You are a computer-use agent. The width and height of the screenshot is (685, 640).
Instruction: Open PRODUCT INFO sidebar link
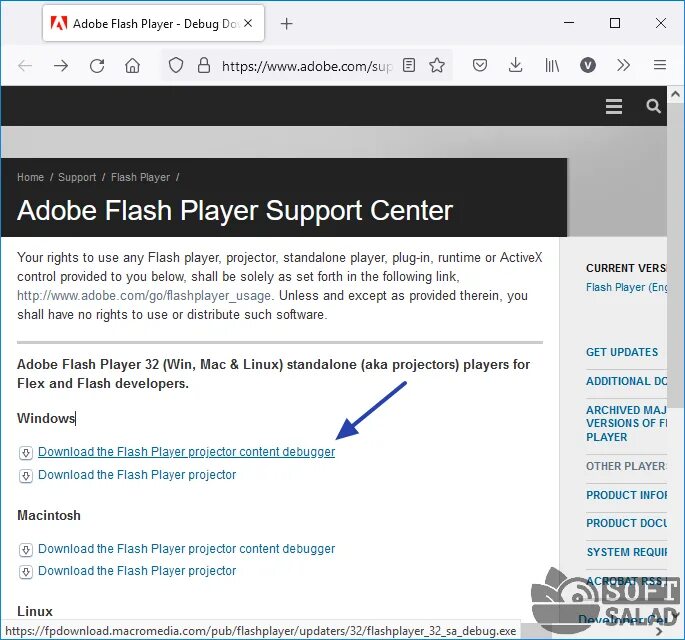626,495
